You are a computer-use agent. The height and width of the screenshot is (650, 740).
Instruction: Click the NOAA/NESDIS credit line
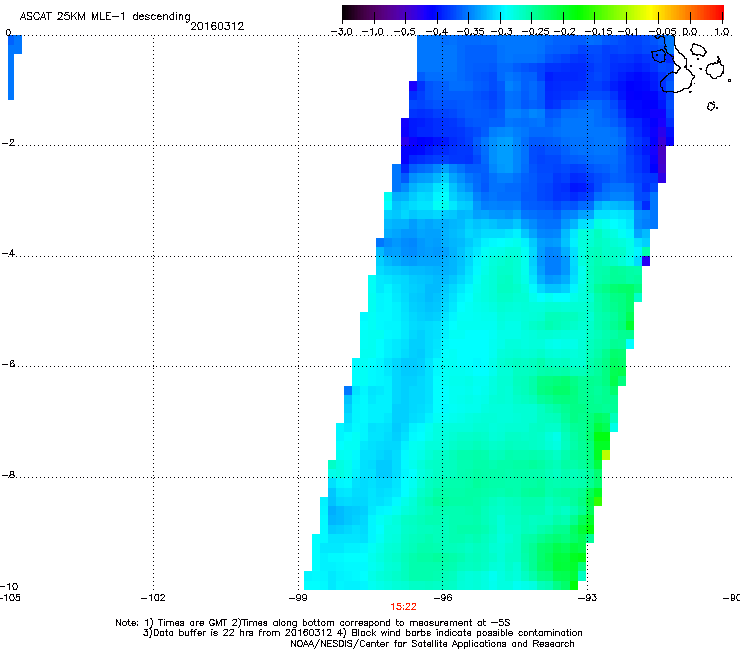(432, 644)
